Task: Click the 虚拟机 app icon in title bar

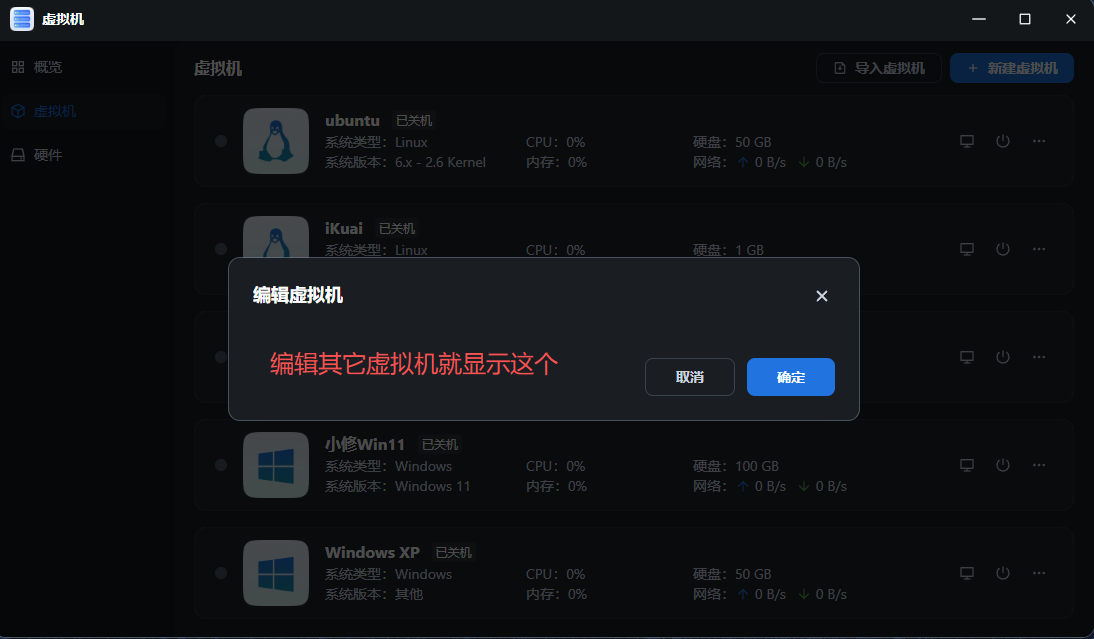Action: pos(22,19)
